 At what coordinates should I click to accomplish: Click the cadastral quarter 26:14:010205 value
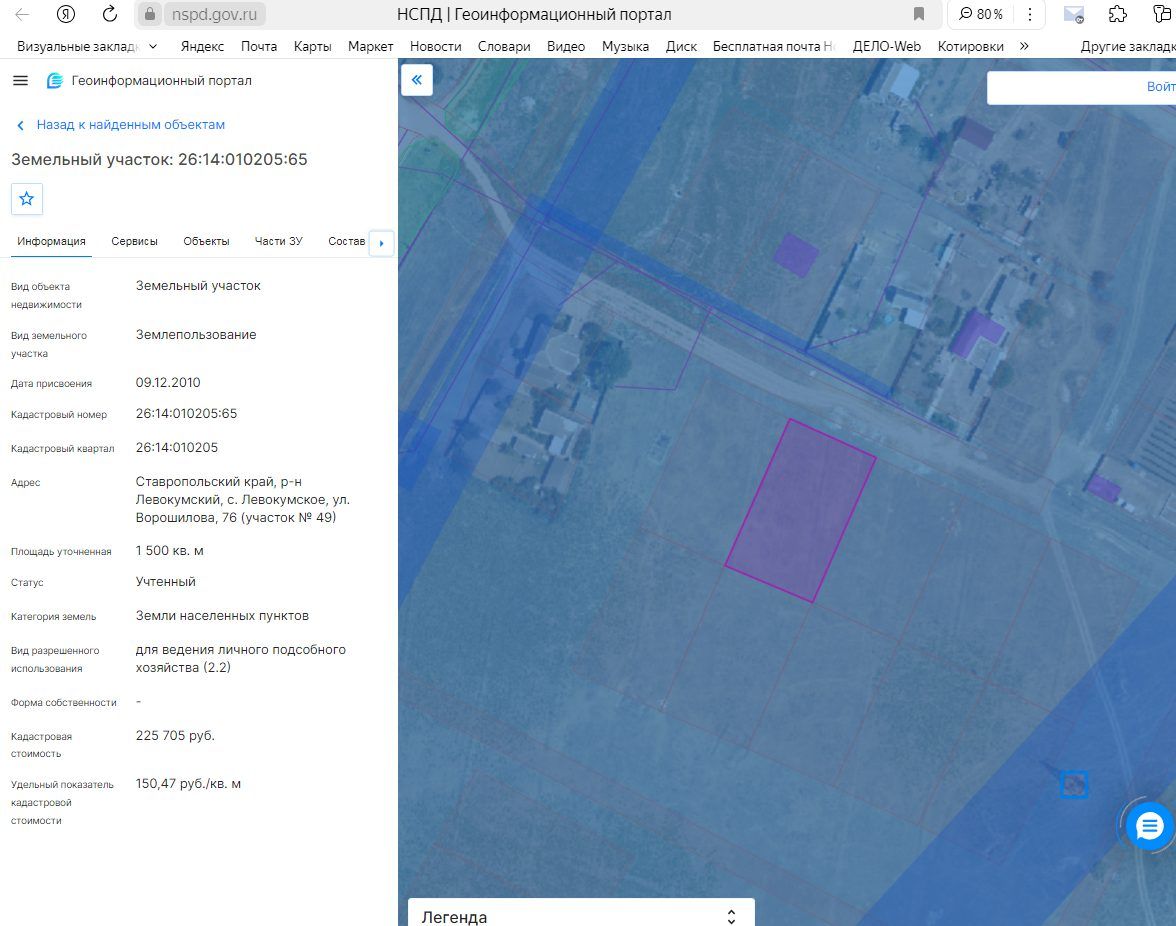coord(177,448)
